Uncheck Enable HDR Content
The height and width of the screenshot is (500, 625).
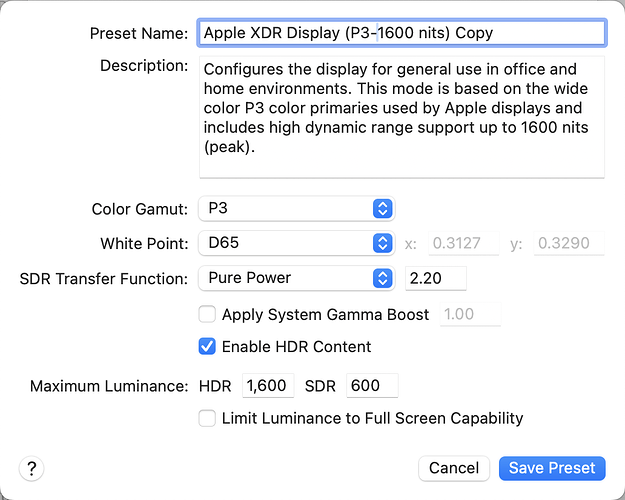(207, 346)
